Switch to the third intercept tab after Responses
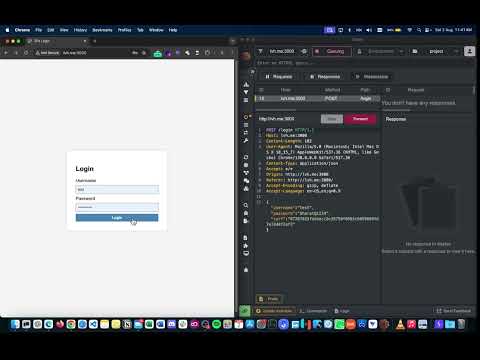Viewport: 480px width, 360px height. [x=372, y=77]
